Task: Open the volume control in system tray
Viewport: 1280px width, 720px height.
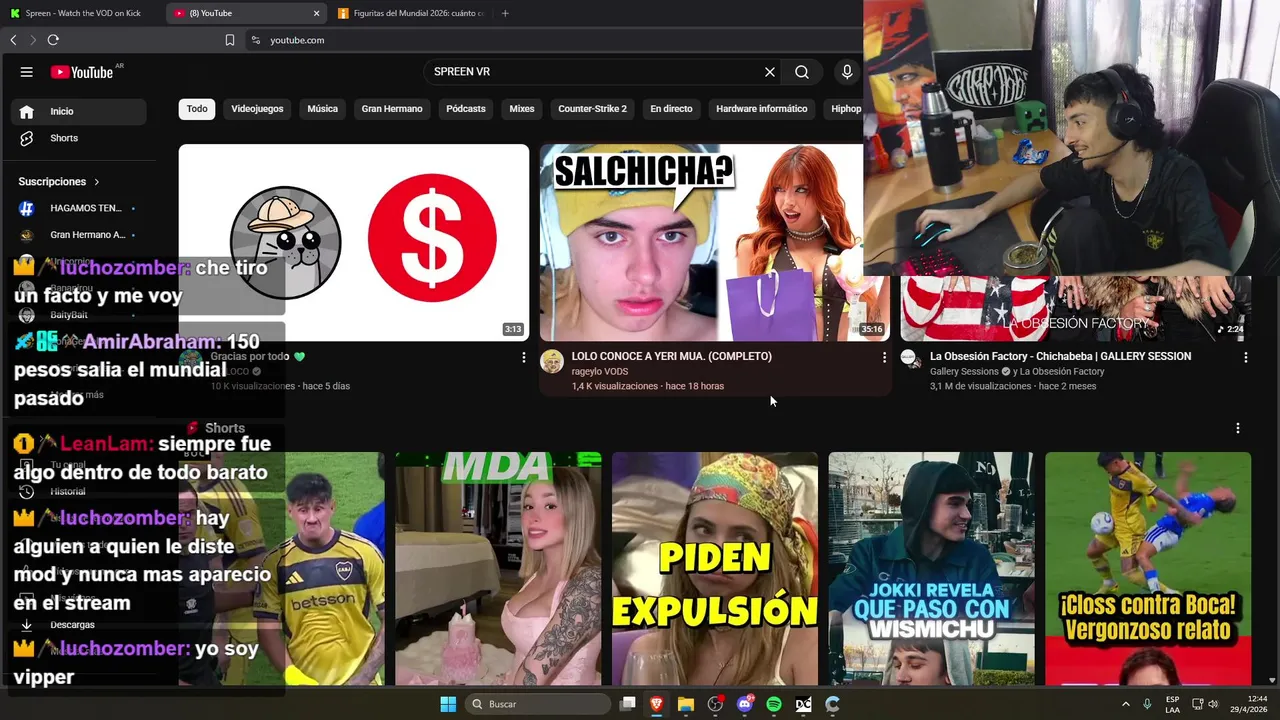Action: [1213, 704]
